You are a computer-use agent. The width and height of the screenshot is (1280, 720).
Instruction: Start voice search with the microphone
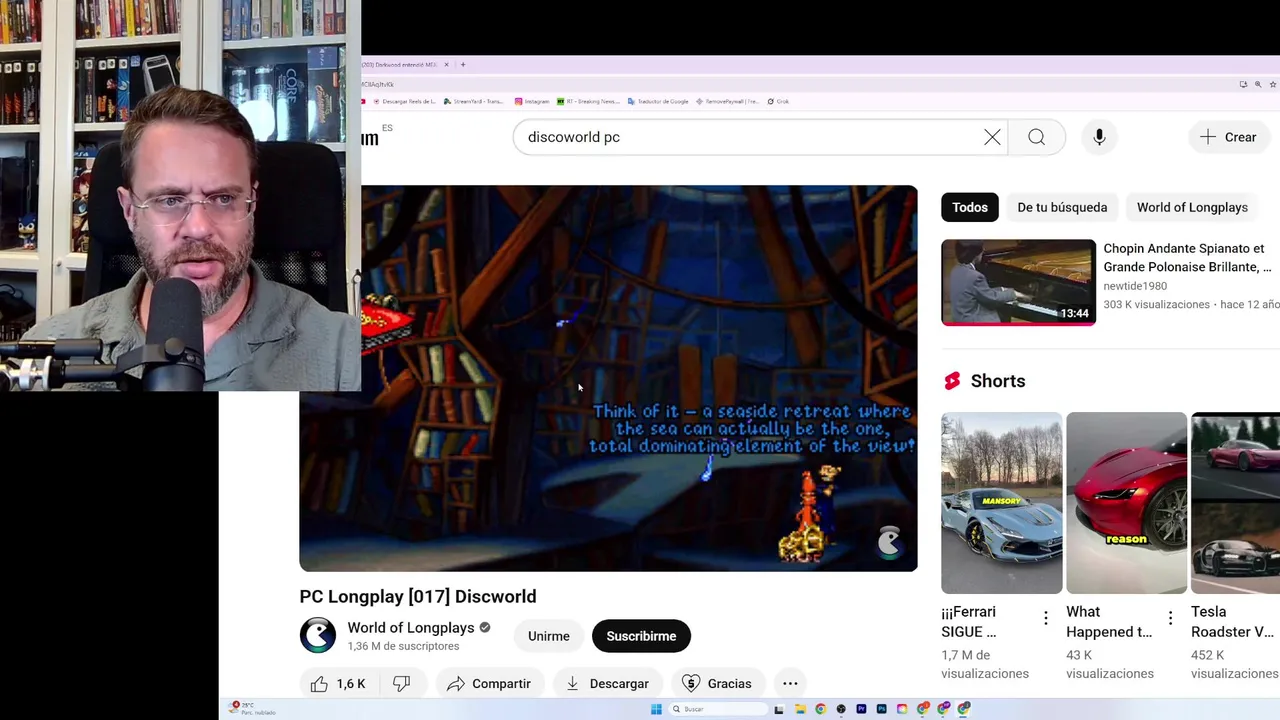(1099, 137)
